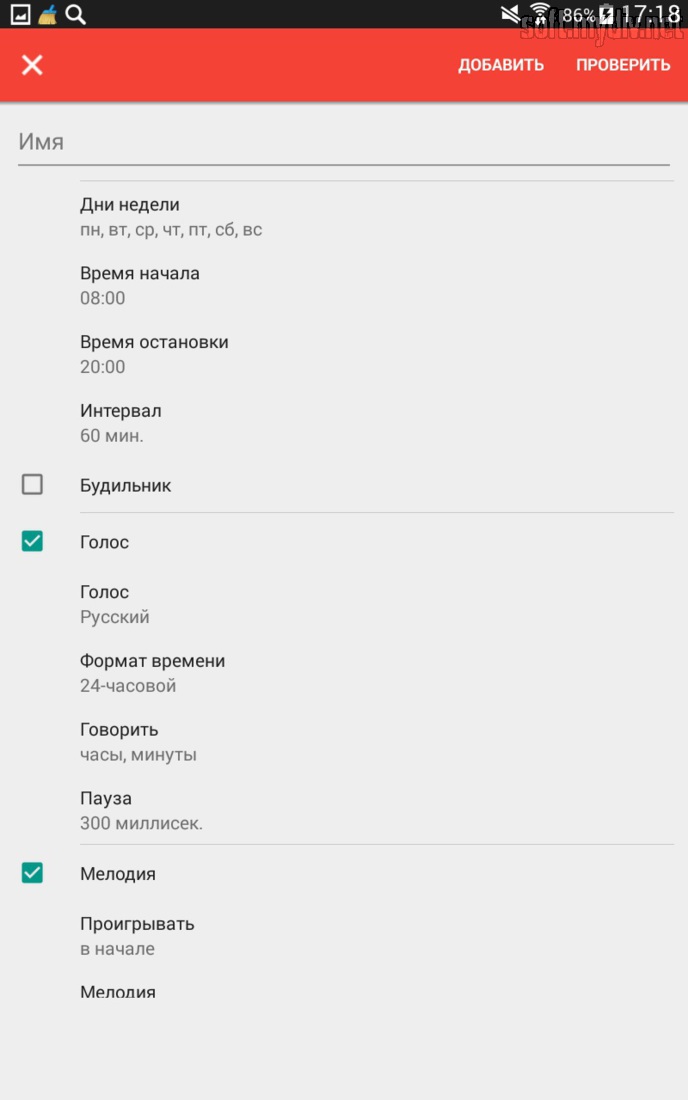Change the Интервал 60 мин. setting
The image size is (688, 1100).
tap(344, 423)
